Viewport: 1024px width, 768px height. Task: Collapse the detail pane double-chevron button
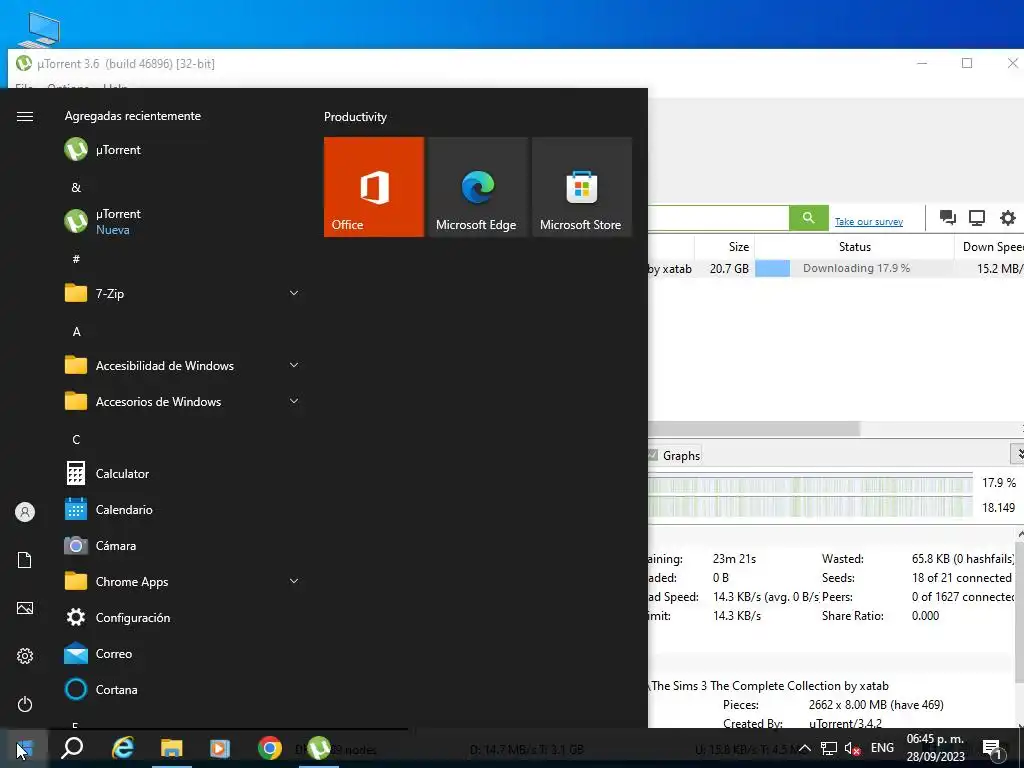pyautogui.click(x=1018, y=453)
